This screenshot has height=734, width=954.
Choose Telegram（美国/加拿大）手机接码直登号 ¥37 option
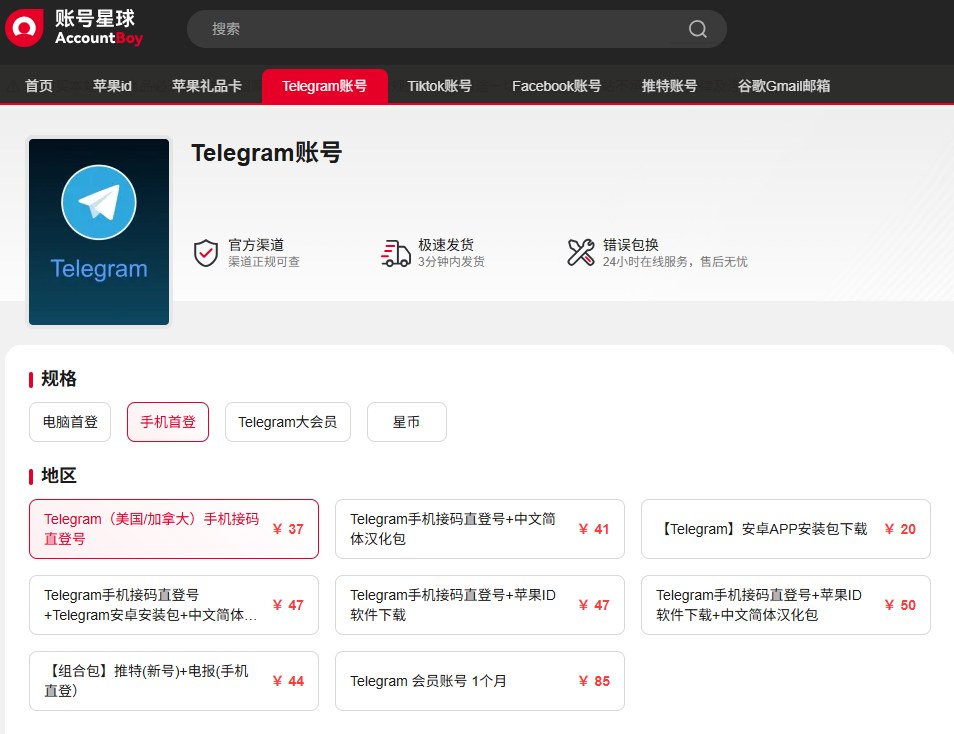pyautogui.click(x=174, y=529)
